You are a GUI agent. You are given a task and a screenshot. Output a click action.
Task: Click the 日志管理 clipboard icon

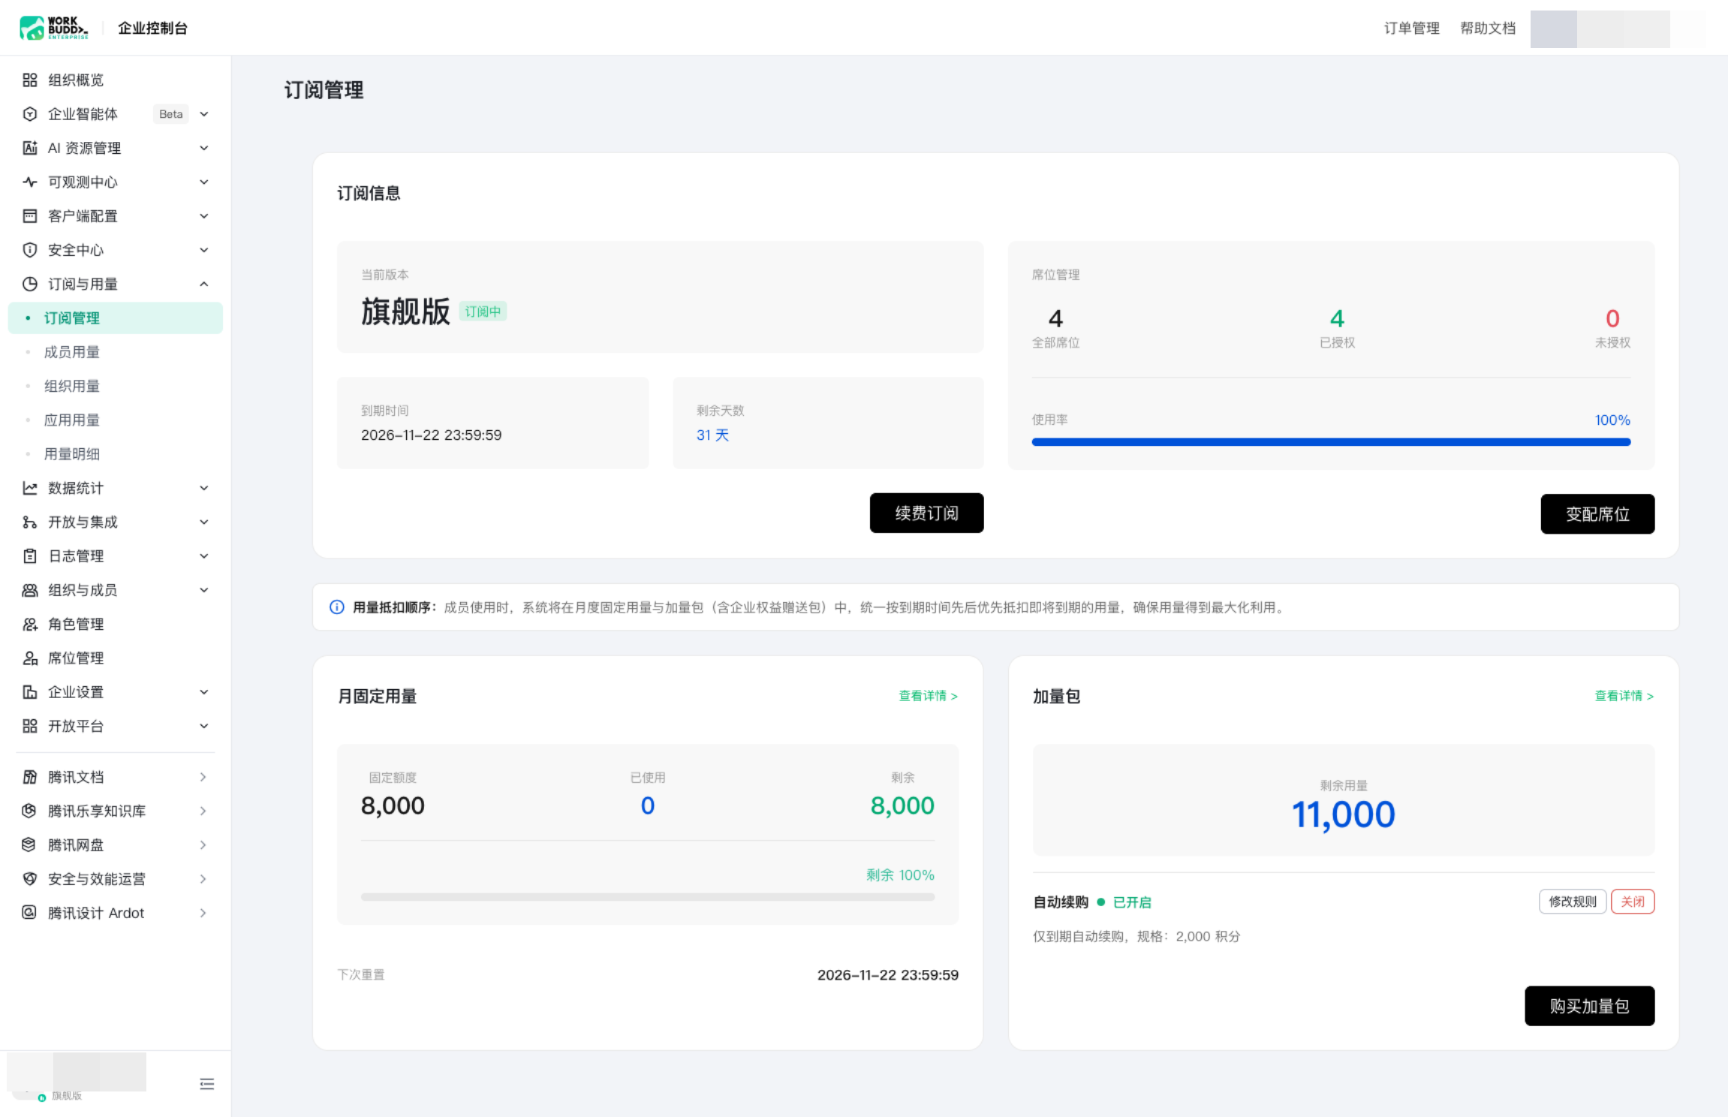pyautogui.click(x=30, y=556)
